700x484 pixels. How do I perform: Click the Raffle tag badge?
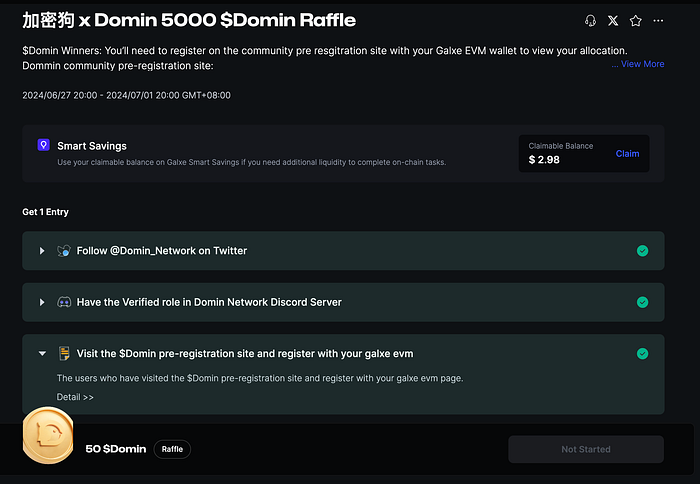pos(172,449)
